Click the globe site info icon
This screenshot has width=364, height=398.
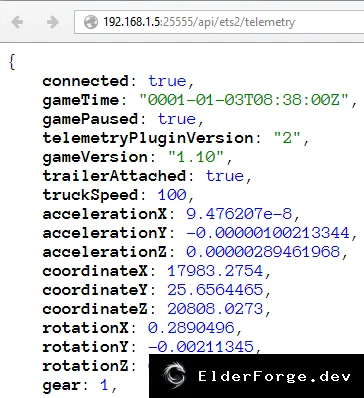point(90,22)
